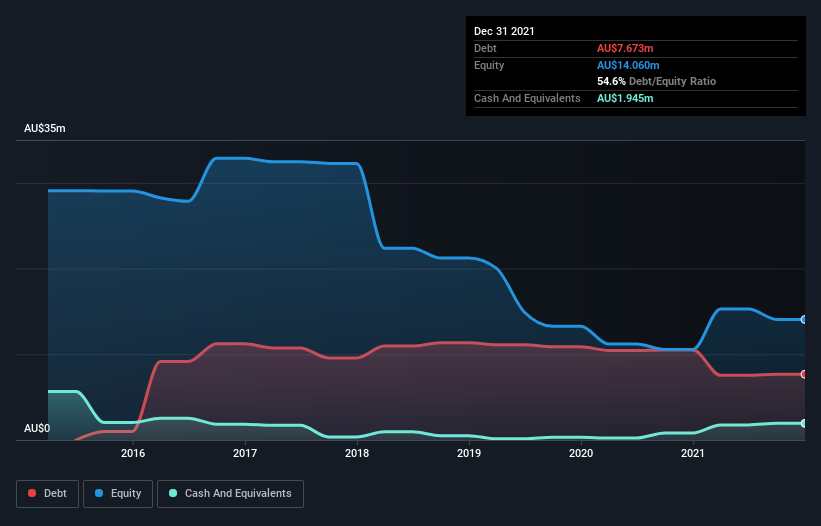
Task: Click the Dec 31 2021 tooltip date
Action: click(504, 31)
